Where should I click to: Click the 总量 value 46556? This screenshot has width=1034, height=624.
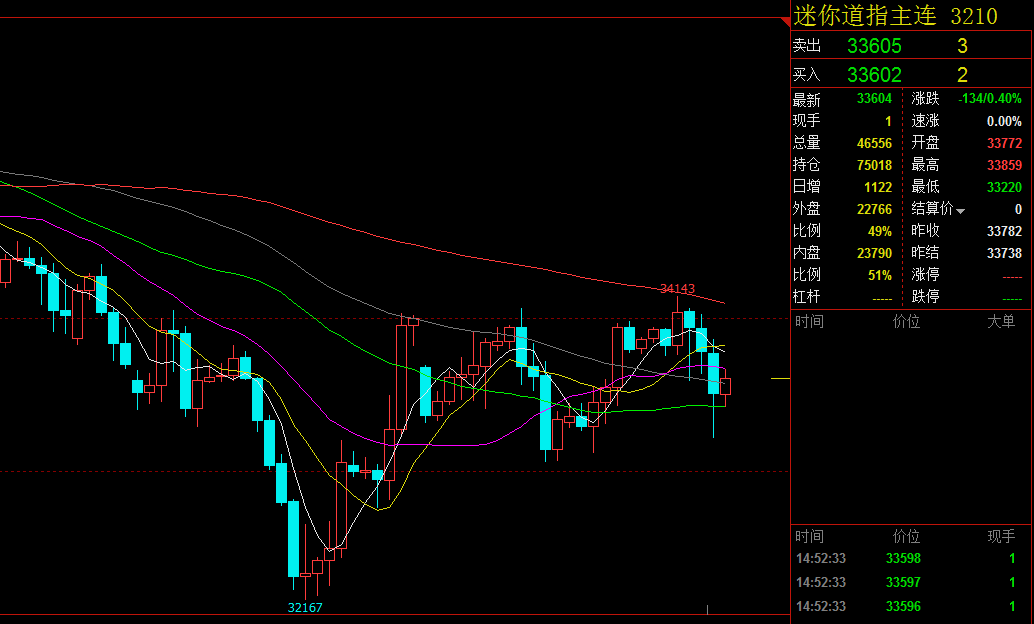(874, 143)
